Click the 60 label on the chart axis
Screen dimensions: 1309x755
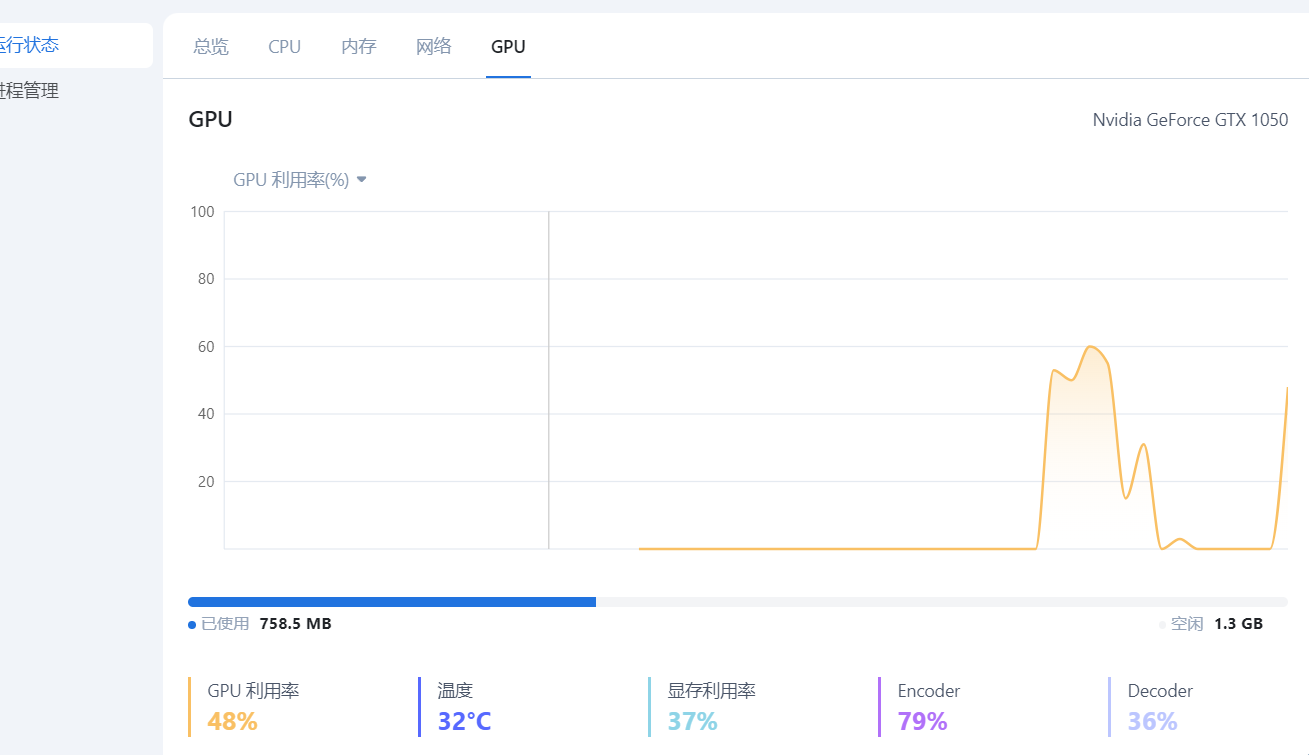pos(206,346)
